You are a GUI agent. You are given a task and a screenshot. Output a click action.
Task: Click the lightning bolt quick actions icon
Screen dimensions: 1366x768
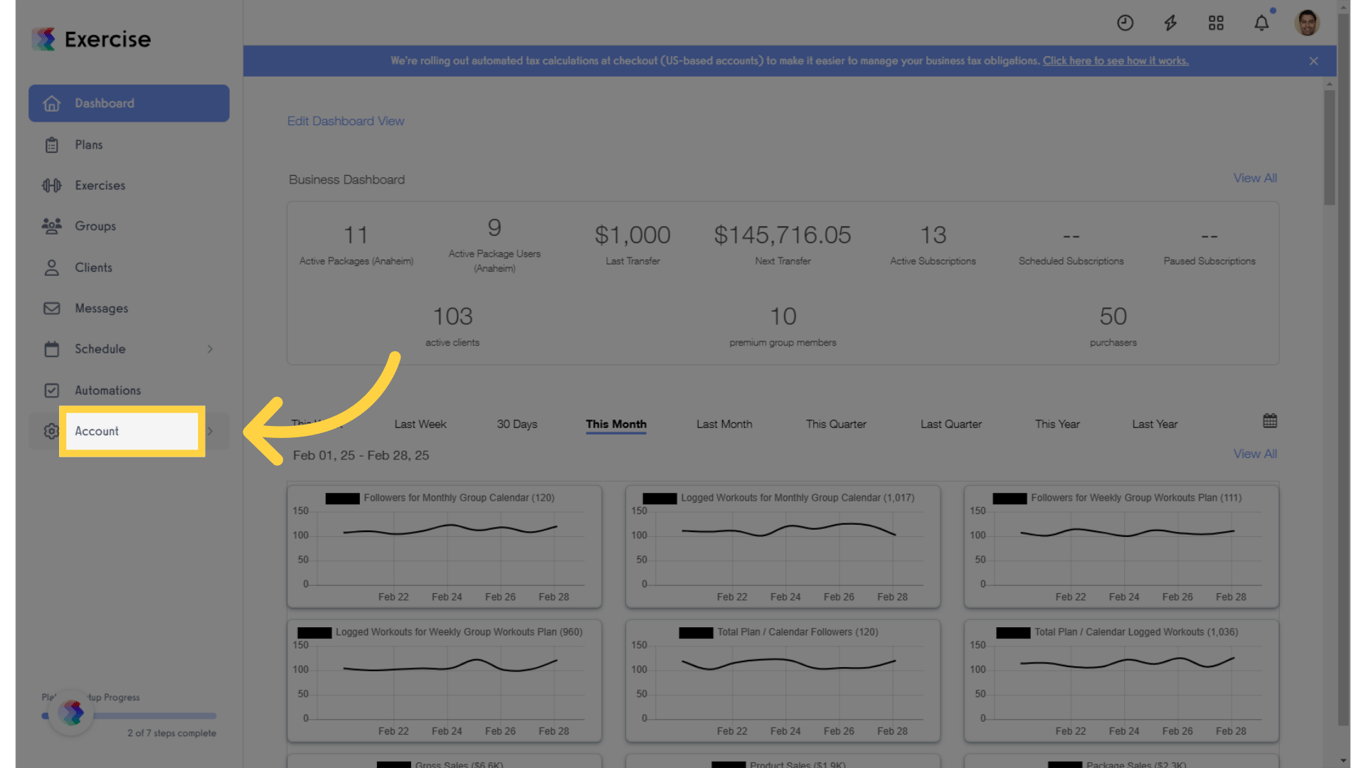point(1170,23)
